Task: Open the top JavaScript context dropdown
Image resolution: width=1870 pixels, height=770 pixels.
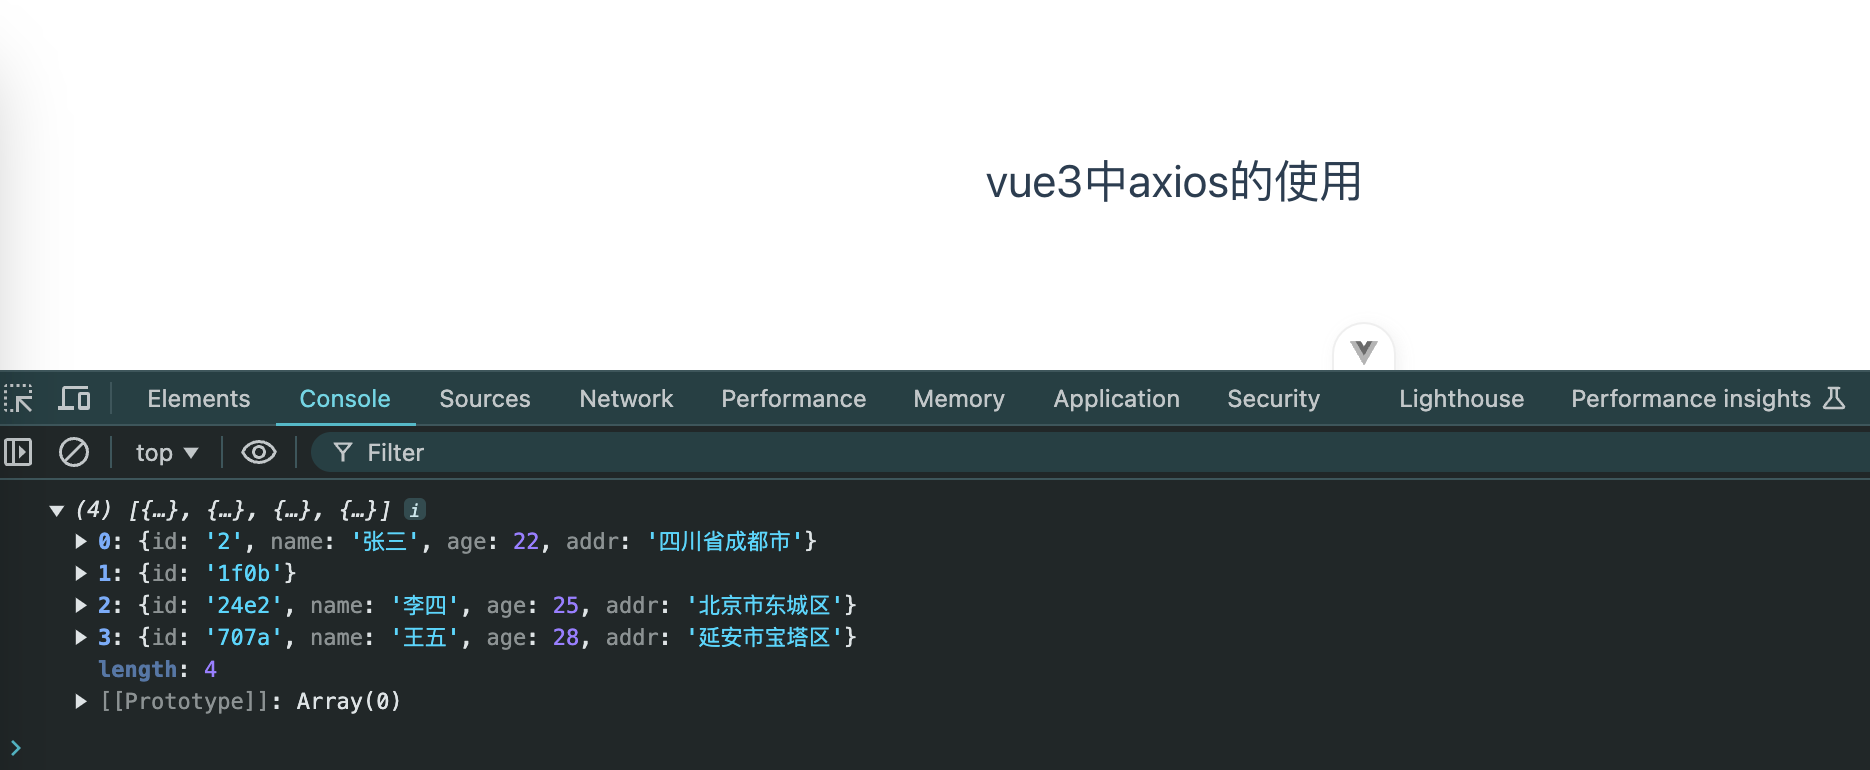Action: (167, 453)
